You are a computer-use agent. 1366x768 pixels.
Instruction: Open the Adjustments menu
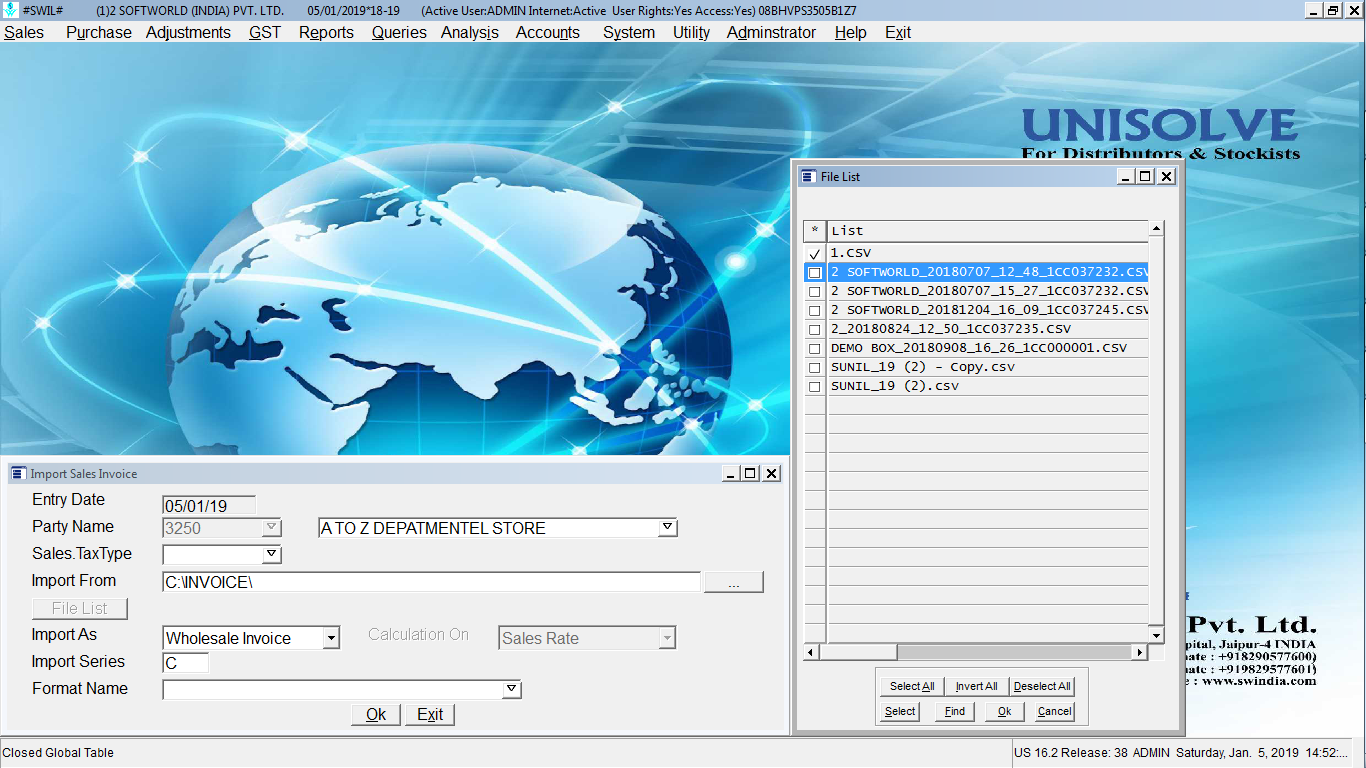tap(188, 32)
